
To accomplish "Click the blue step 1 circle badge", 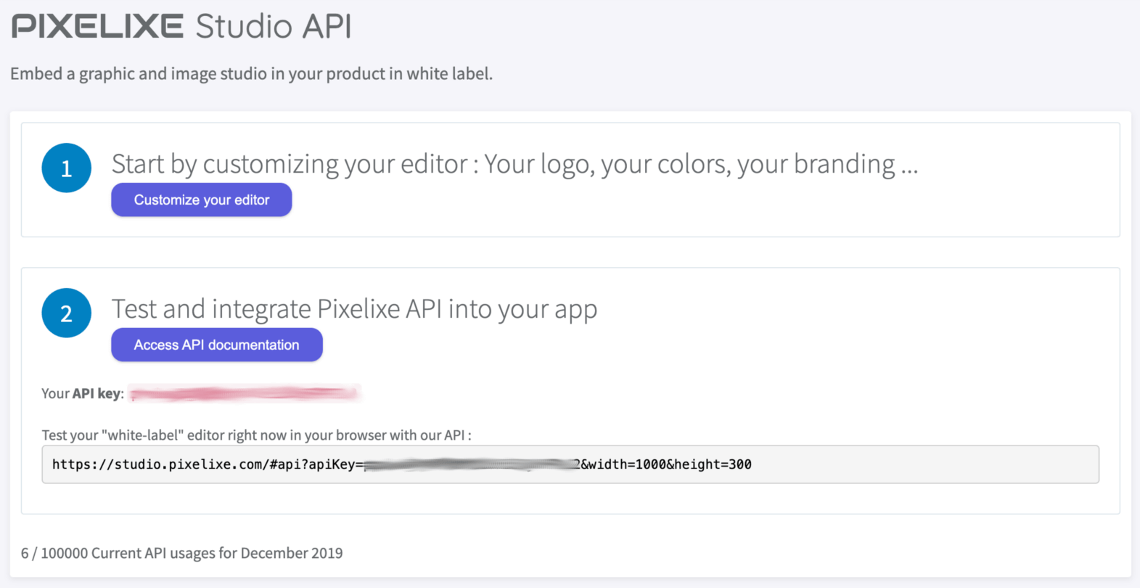I will pos(67,168).
